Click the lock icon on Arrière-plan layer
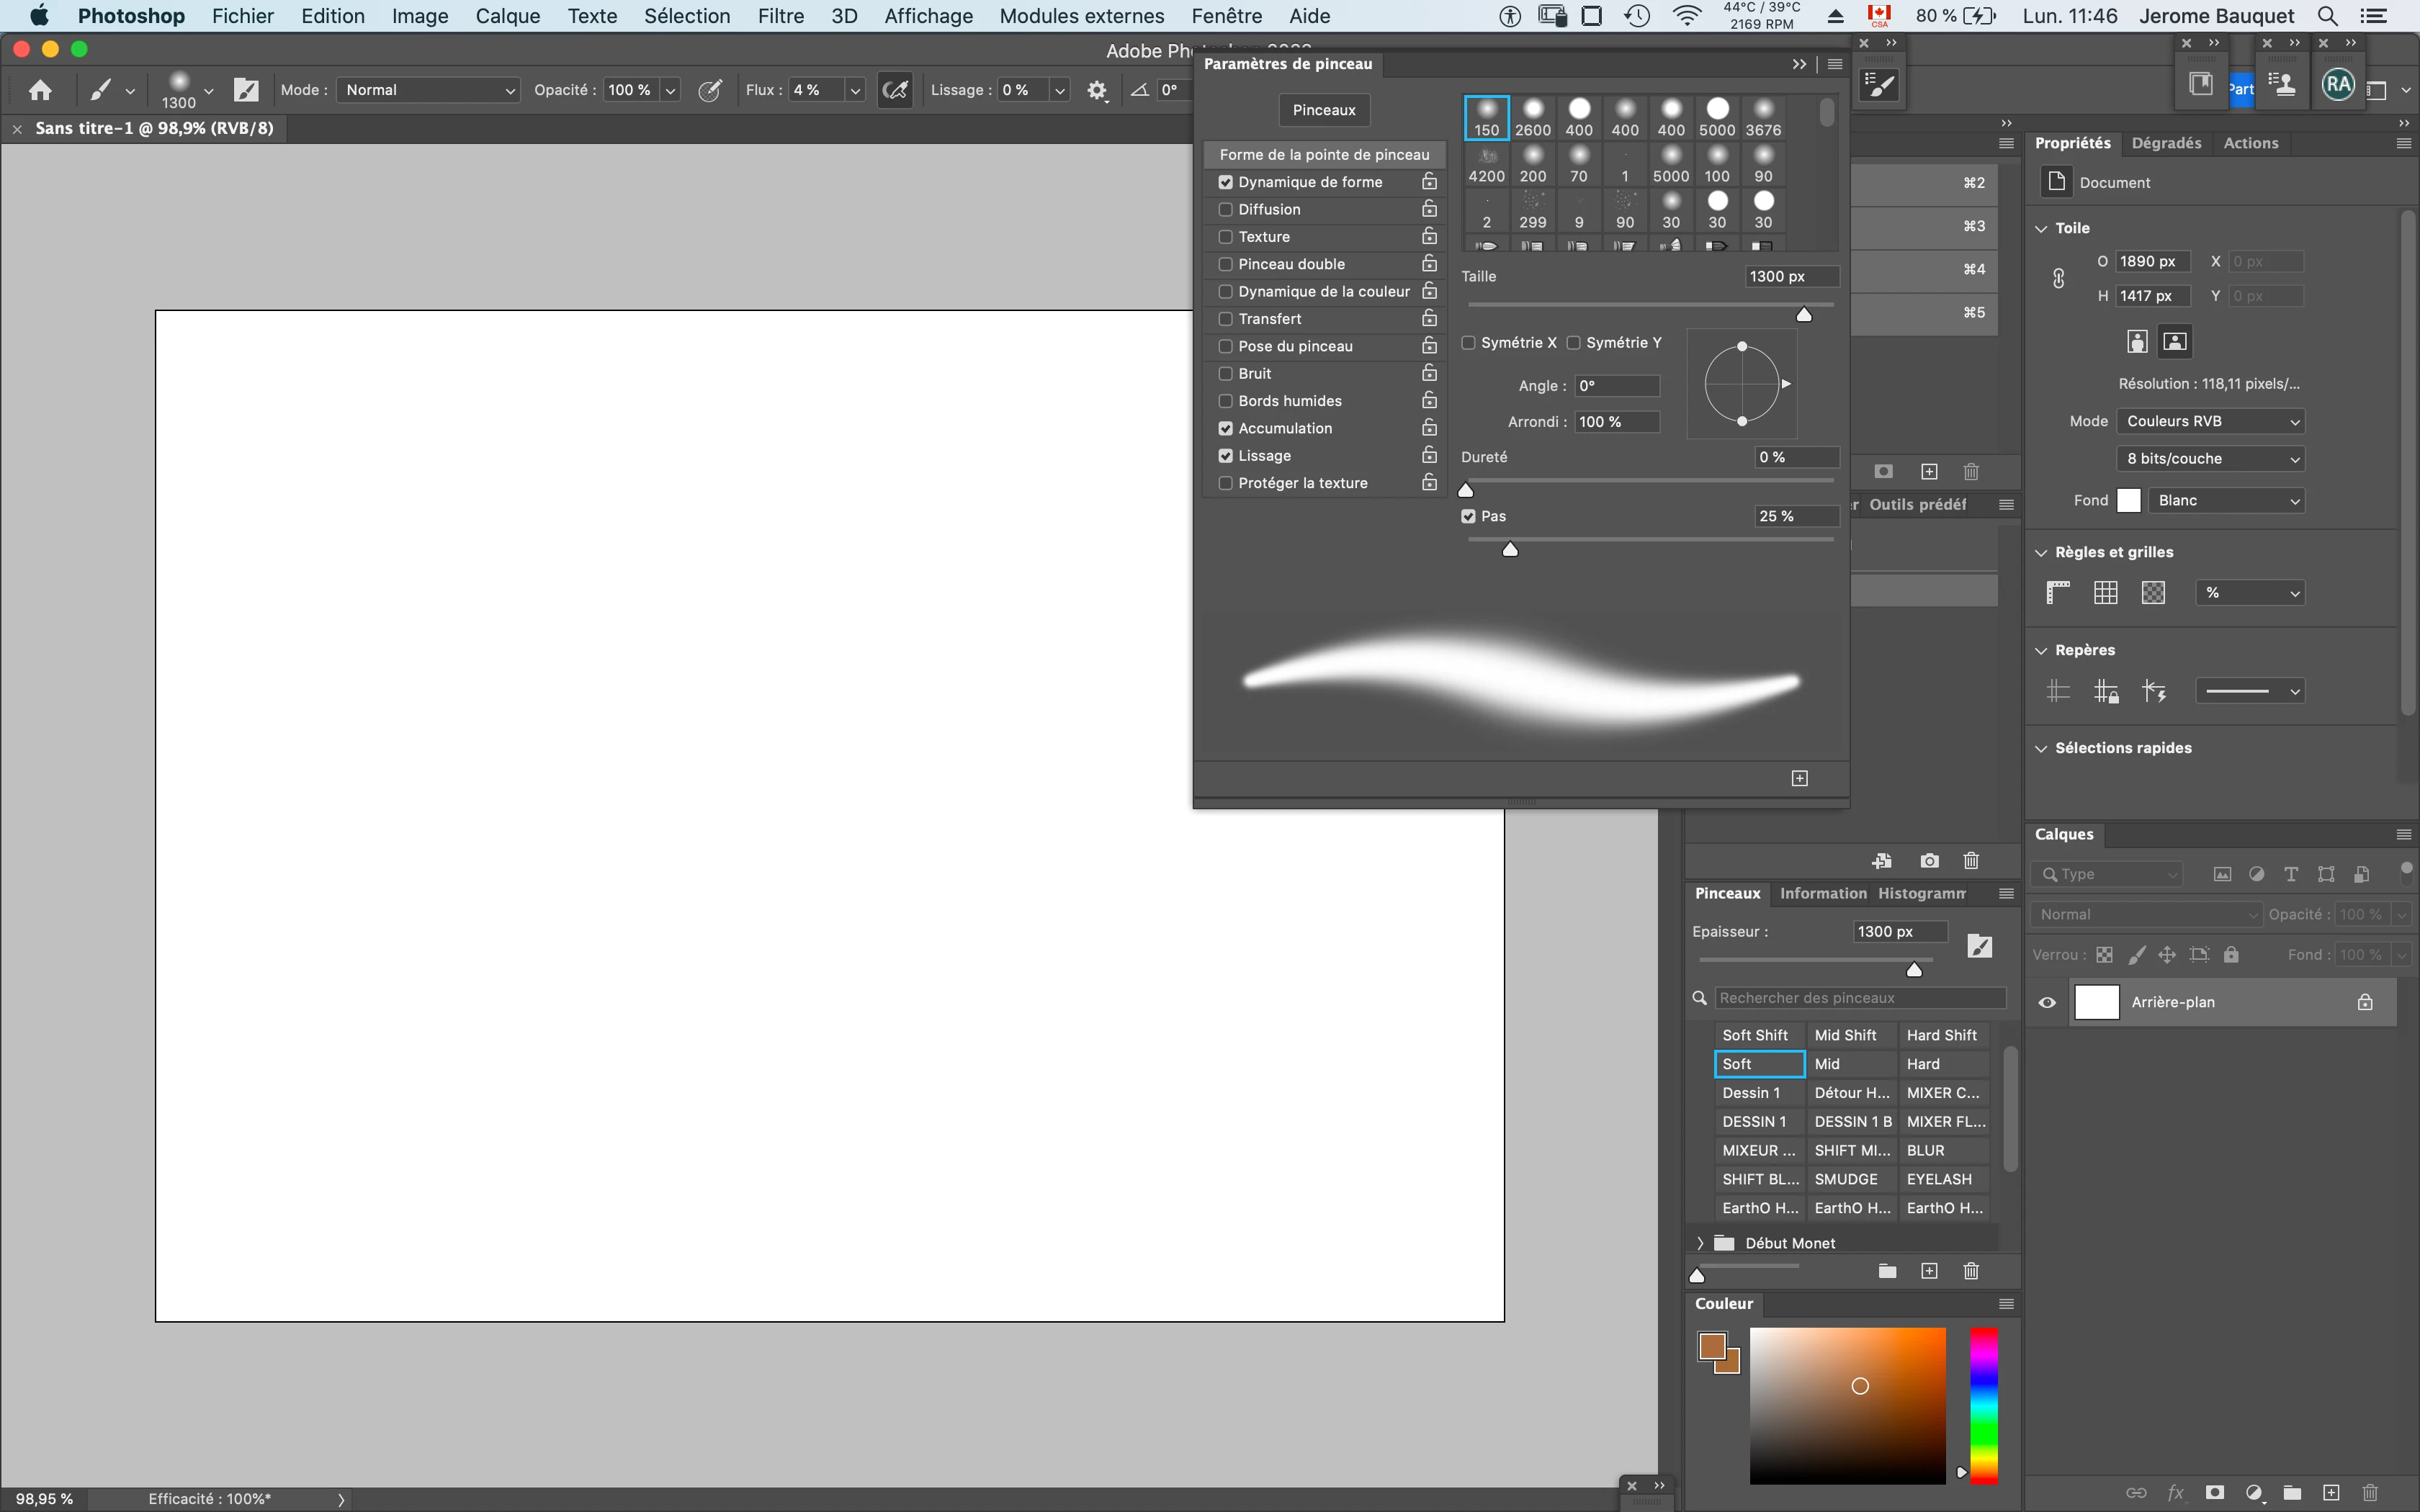Image resolution: width=2420 pixels, height=1512 pixels. (x=2365, y=1002)
